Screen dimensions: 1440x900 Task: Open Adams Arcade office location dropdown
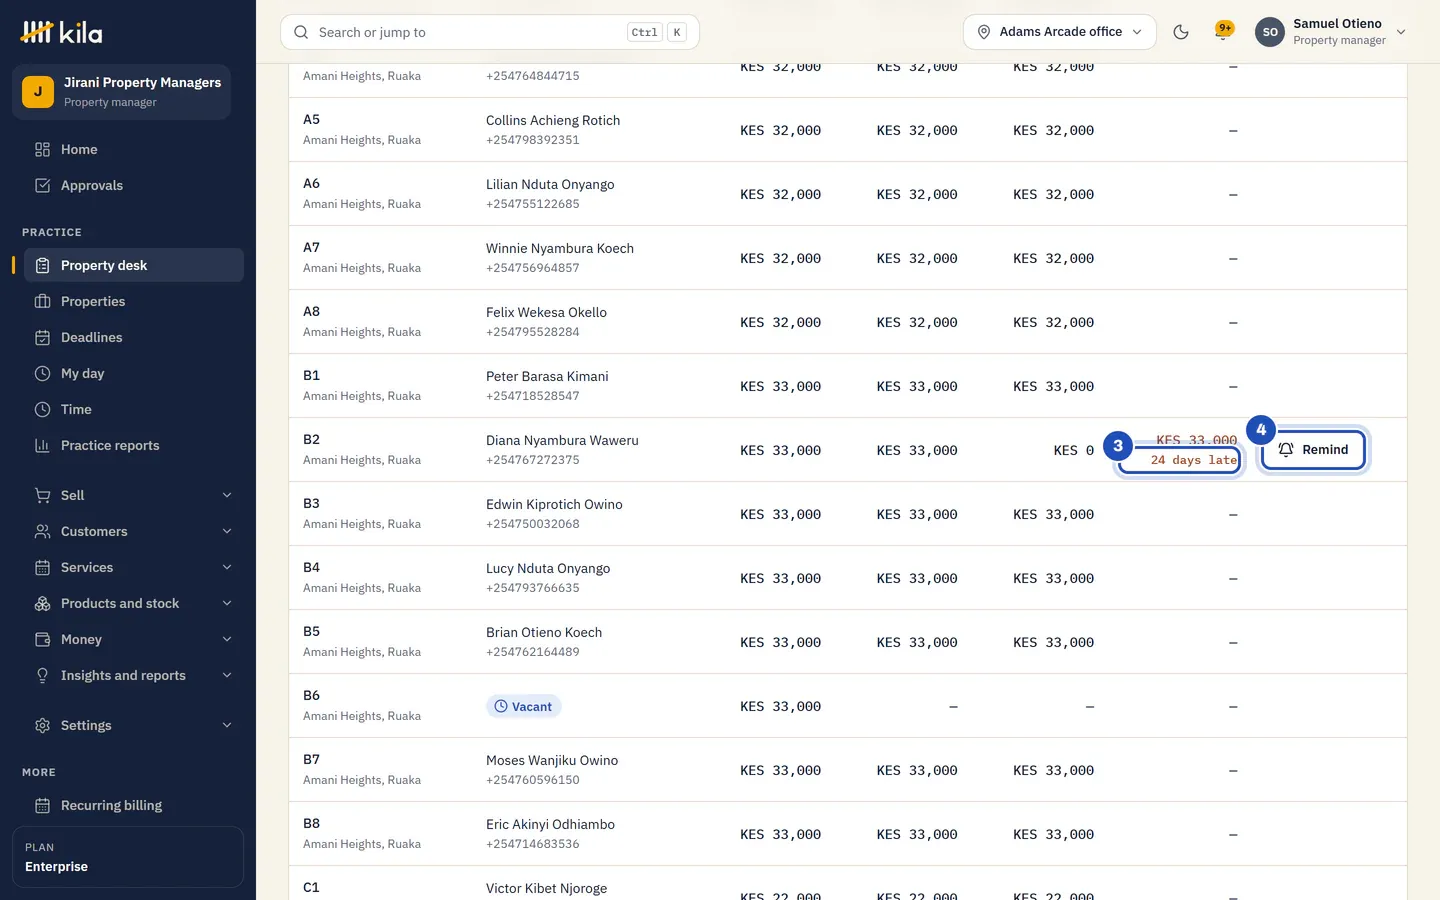[1060, 32]
